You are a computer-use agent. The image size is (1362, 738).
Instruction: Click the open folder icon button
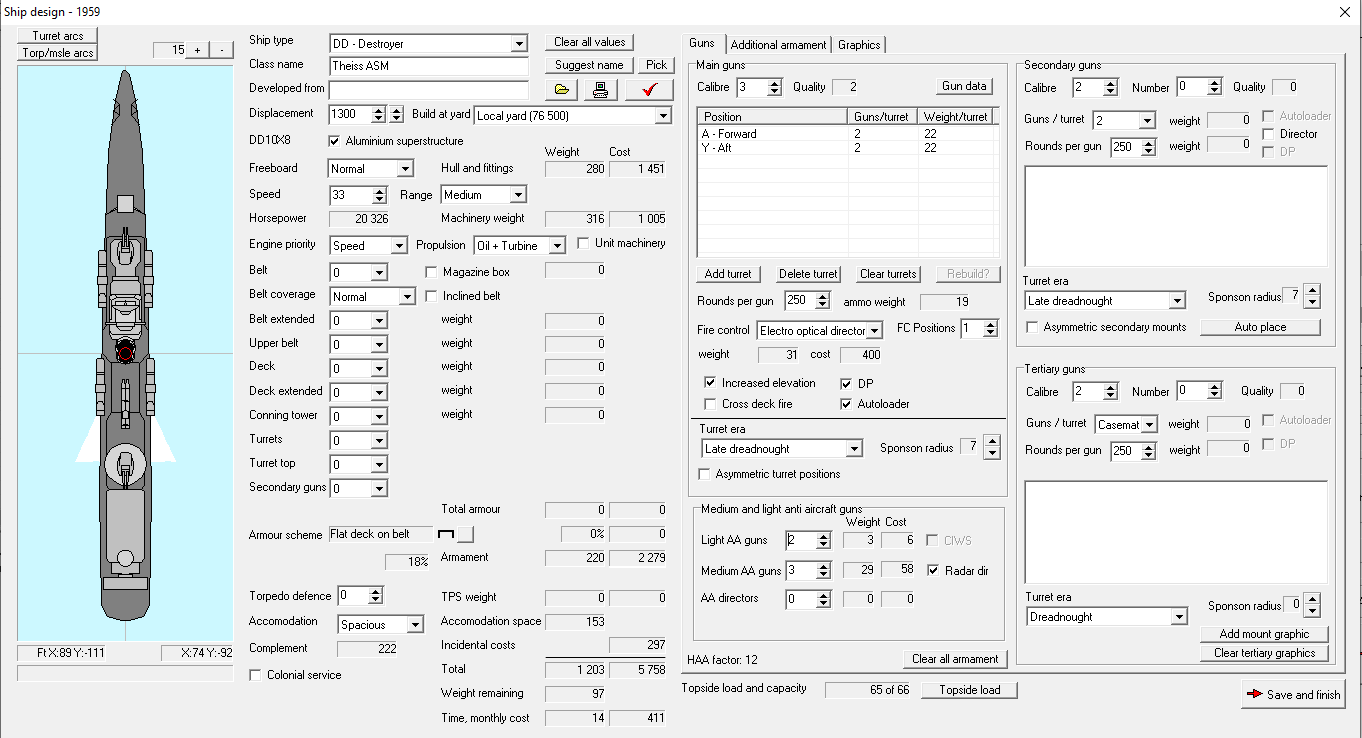[x=562, y=90]
